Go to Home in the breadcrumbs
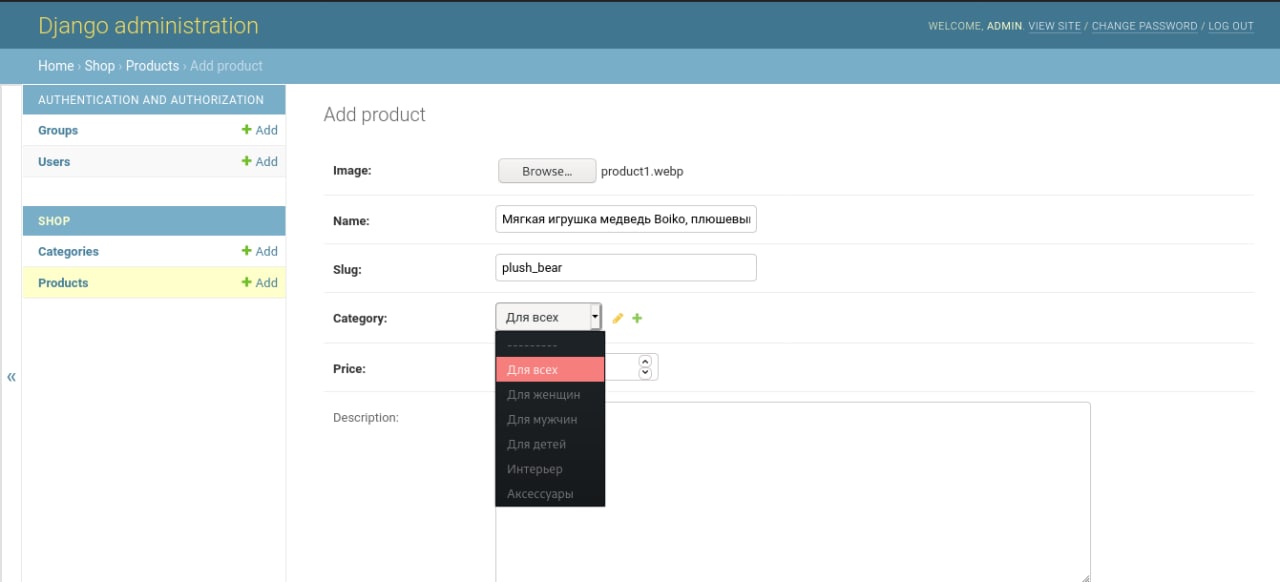The width and height of the screenshot is (1280, 582). click(56, 66)
